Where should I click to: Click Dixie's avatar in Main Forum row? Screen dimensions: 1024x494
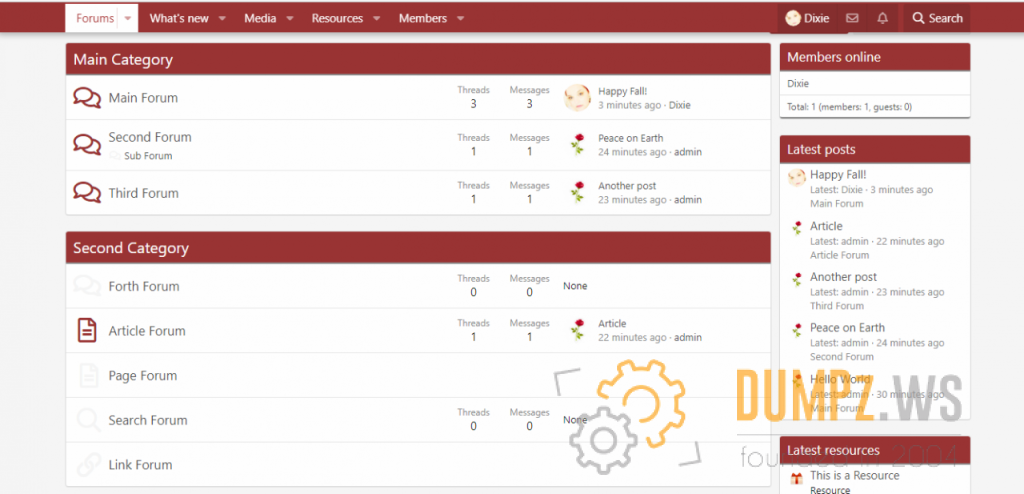pyautogui.click(x=577, y=98)
